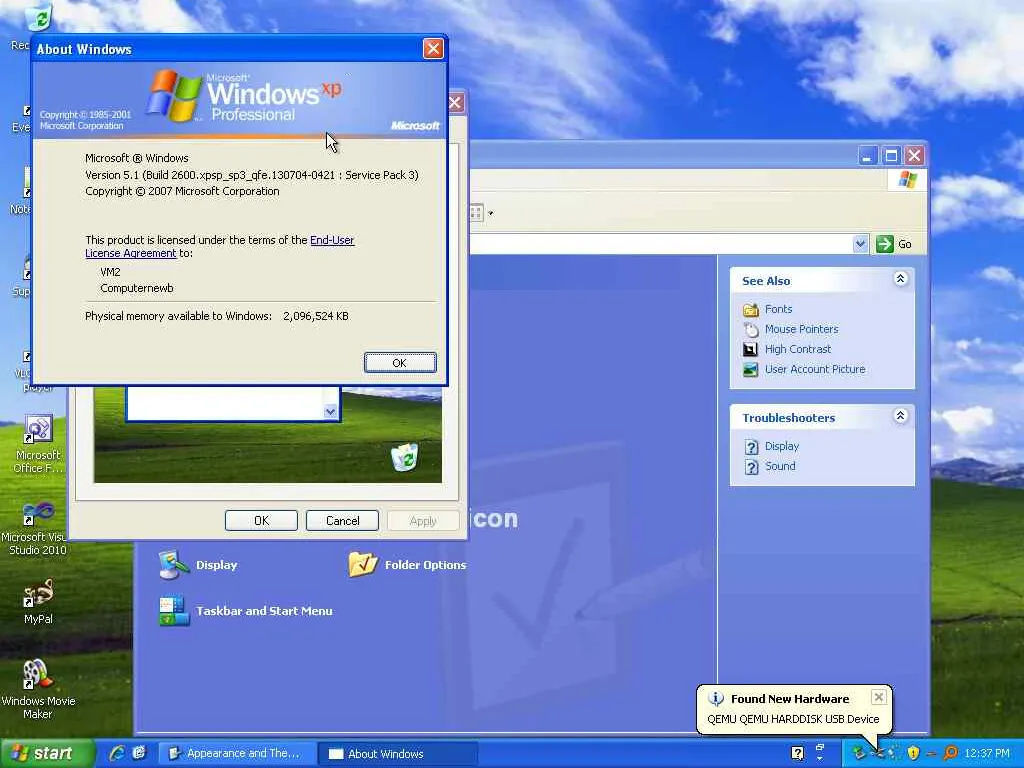Open Microsoft Office shortcut on the desktop
The height and width of the screenshot is (768, 1024).
point(38,444)
